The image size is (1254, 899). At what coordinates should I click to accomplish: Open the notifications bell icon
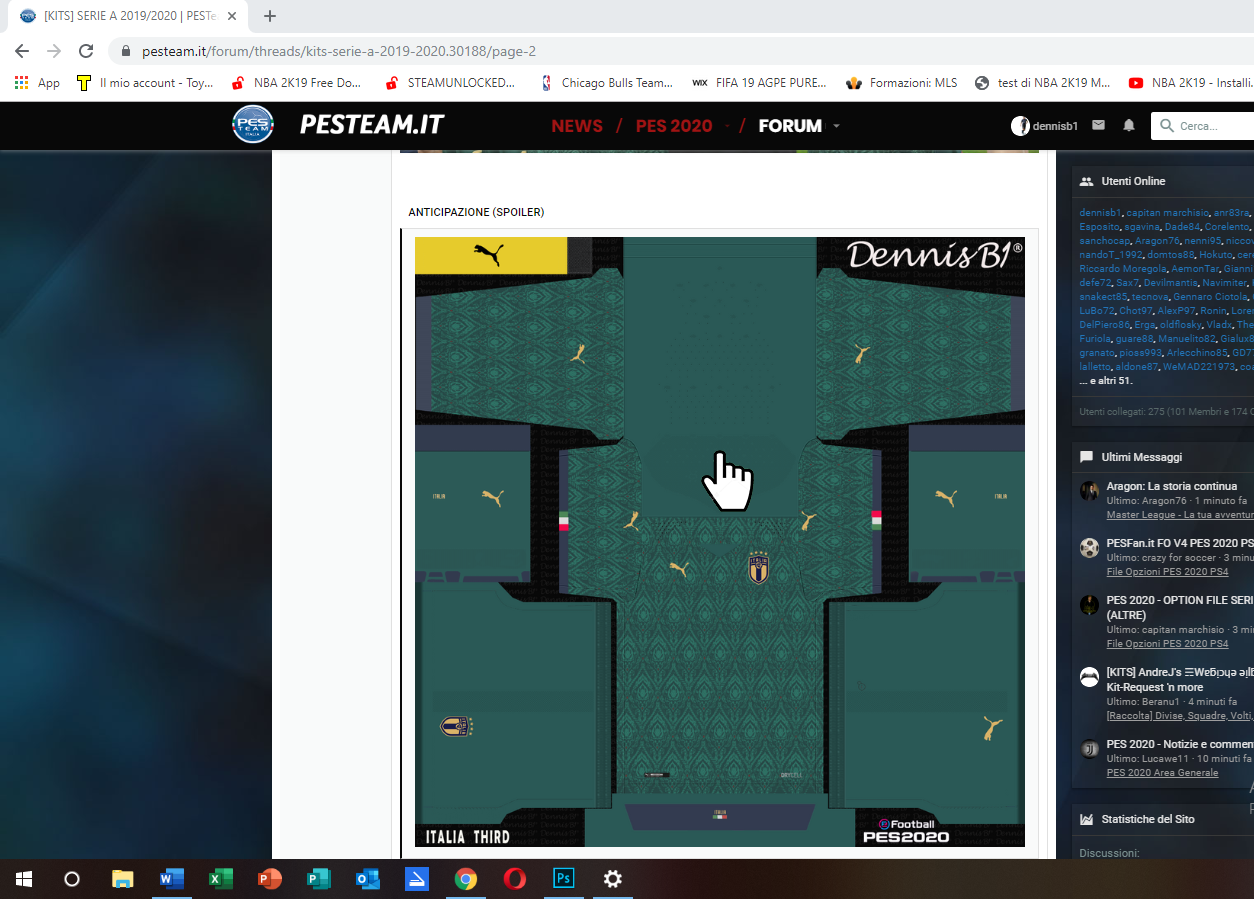(1129, 126)
